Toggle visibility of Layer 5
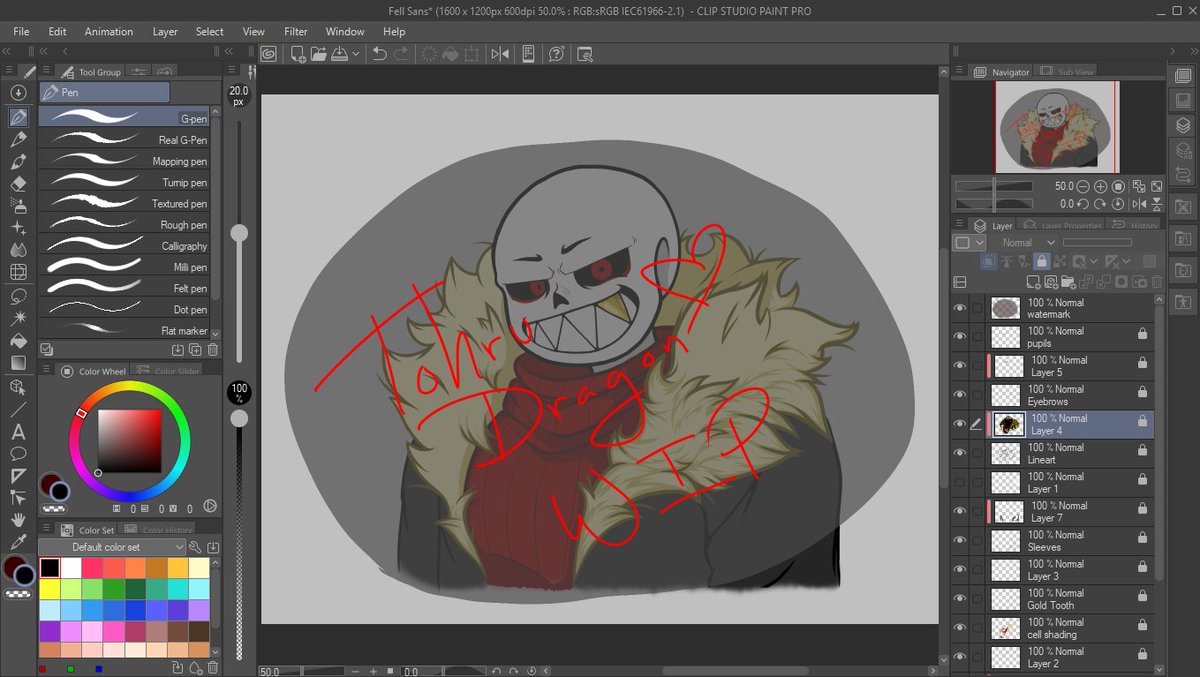This screenshot has width=1200, height=677. (960, 366)
